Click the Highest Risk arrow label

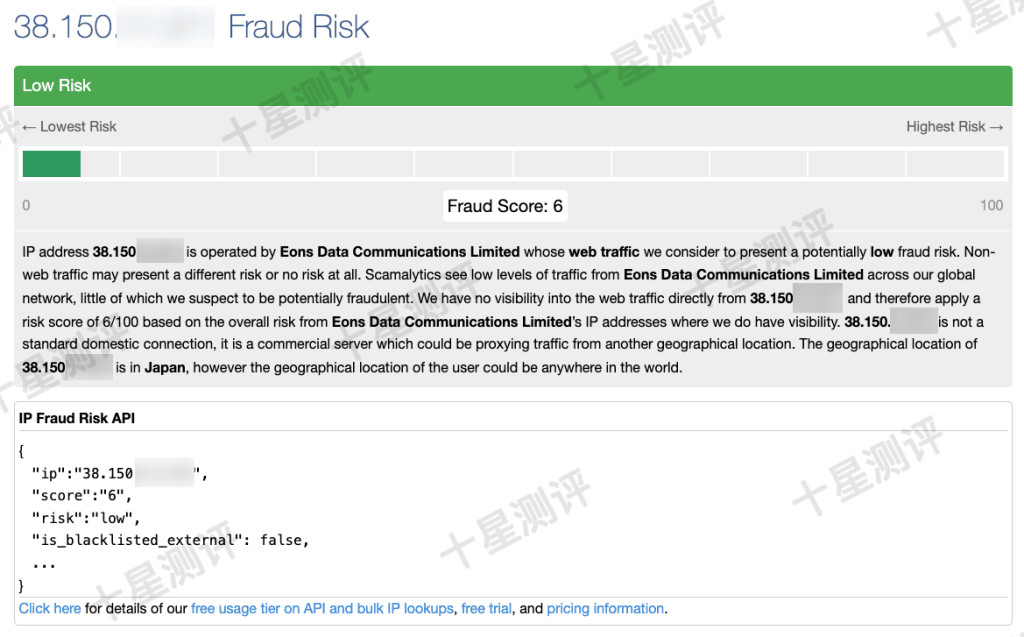click(955, 127)
